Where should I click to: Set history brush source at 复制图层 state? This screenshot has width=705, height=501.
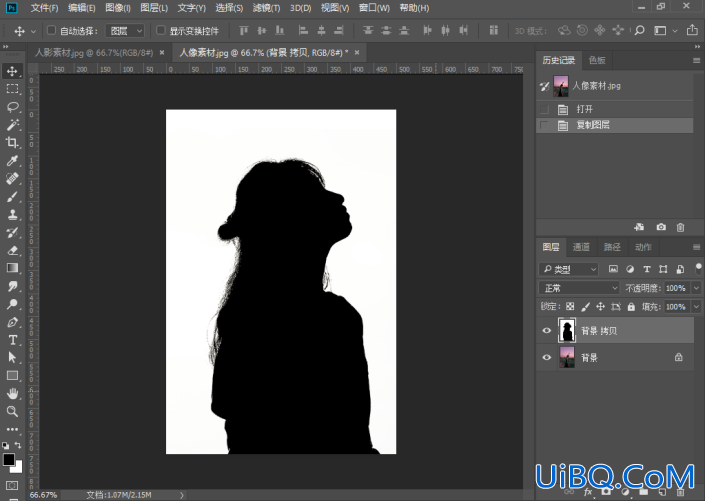point(544,125)
